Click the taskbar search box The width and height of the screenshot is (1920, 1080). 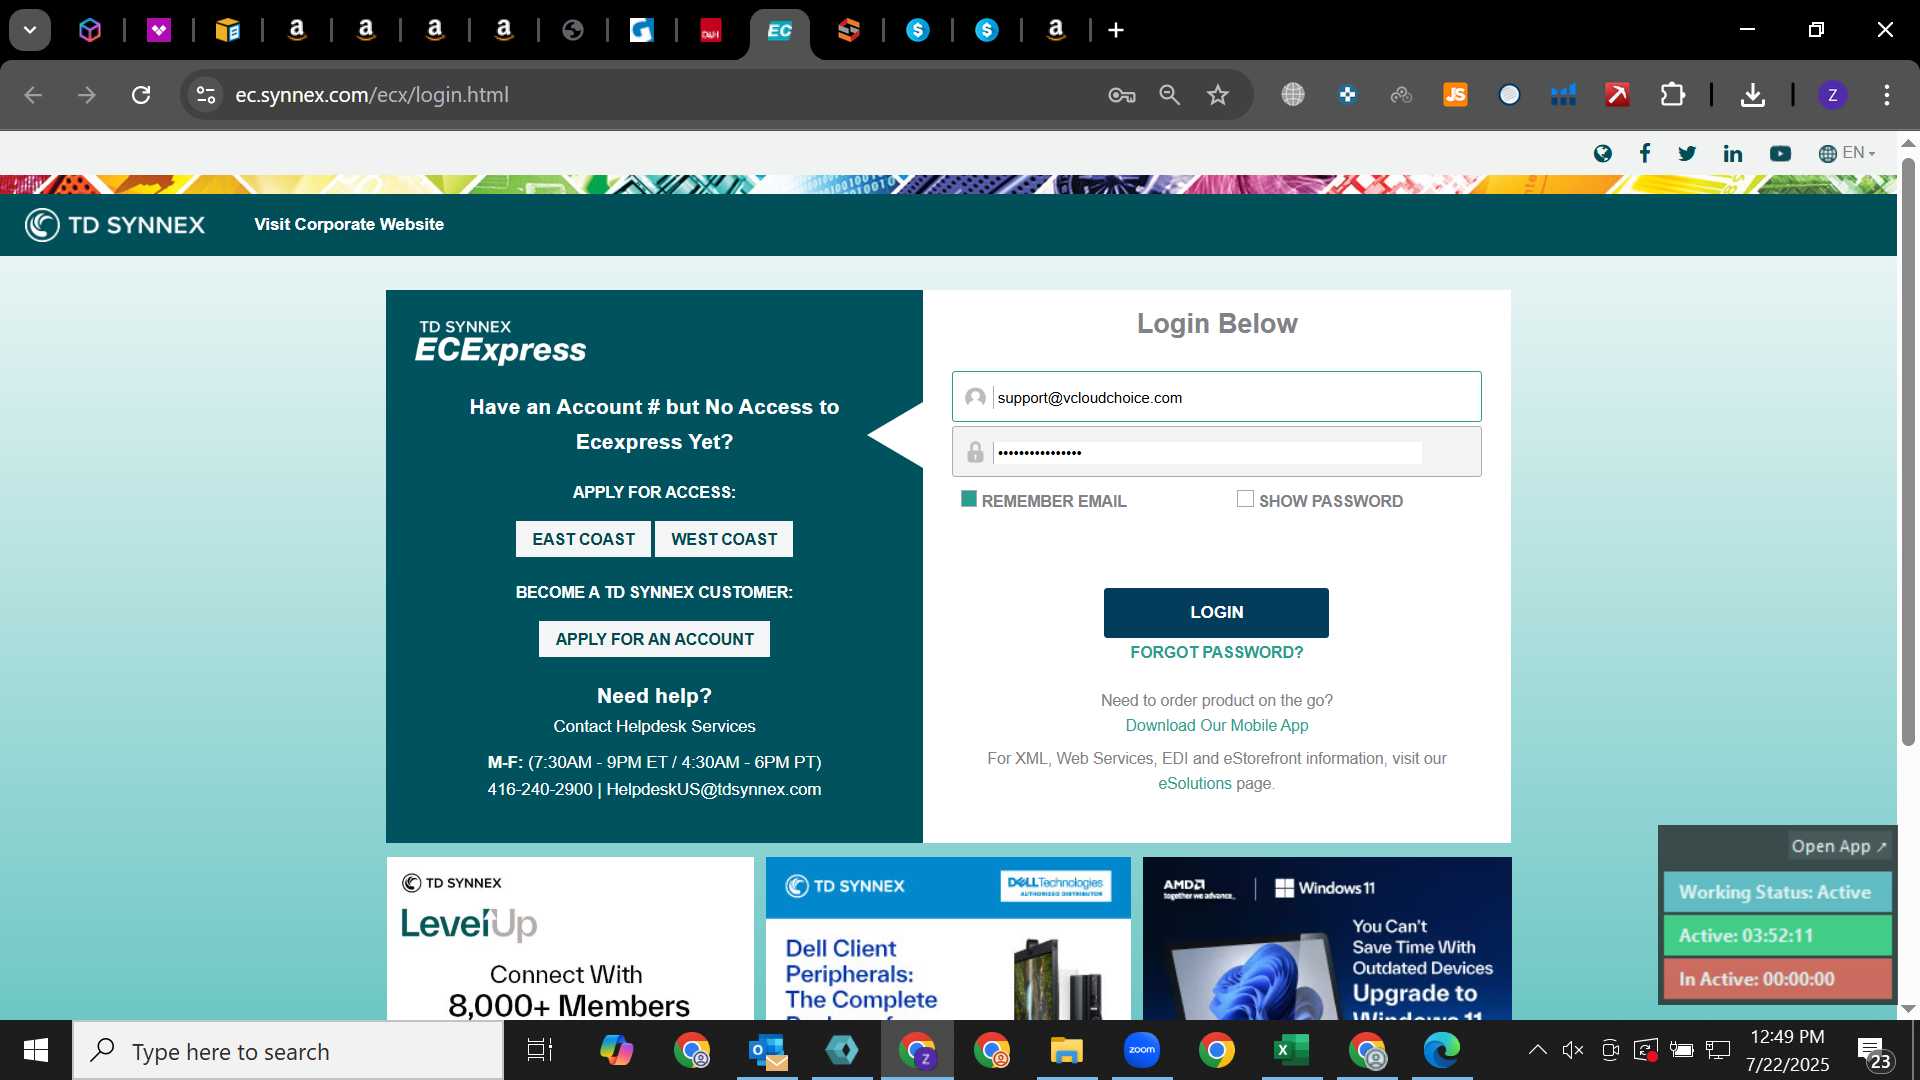[289, 1051]
